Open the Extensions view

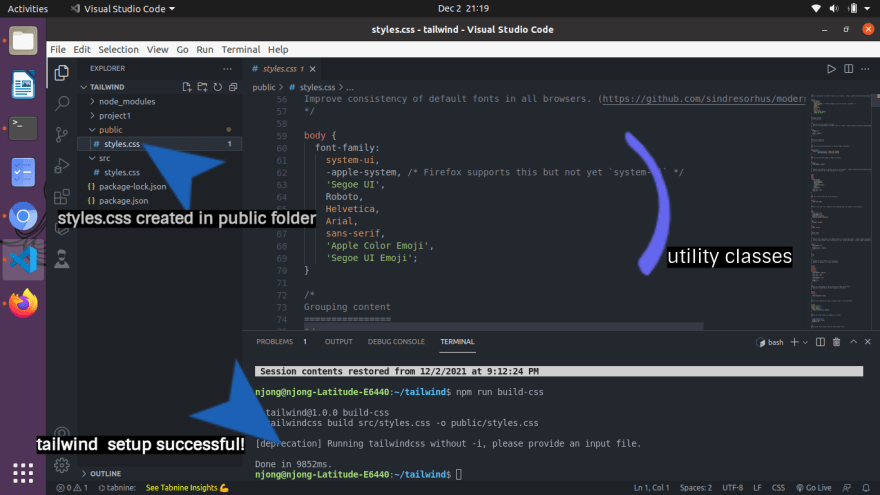[x=62, y=196]
